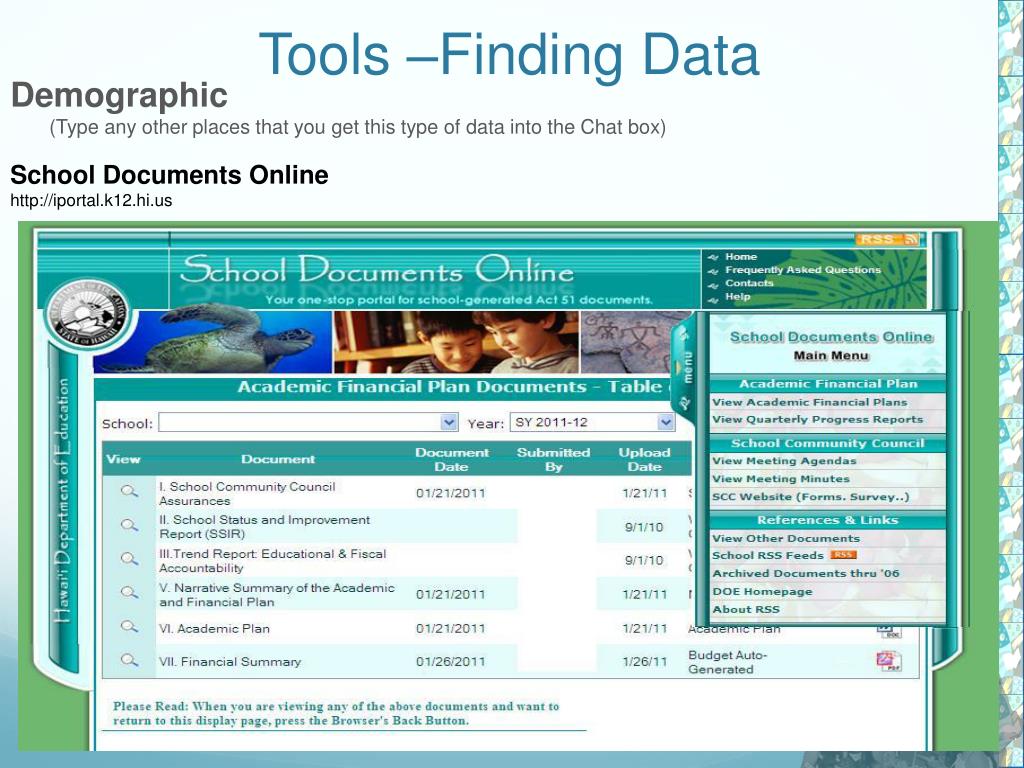Click the Submitted By column header
1024x768 pixels.
point(553,459)
